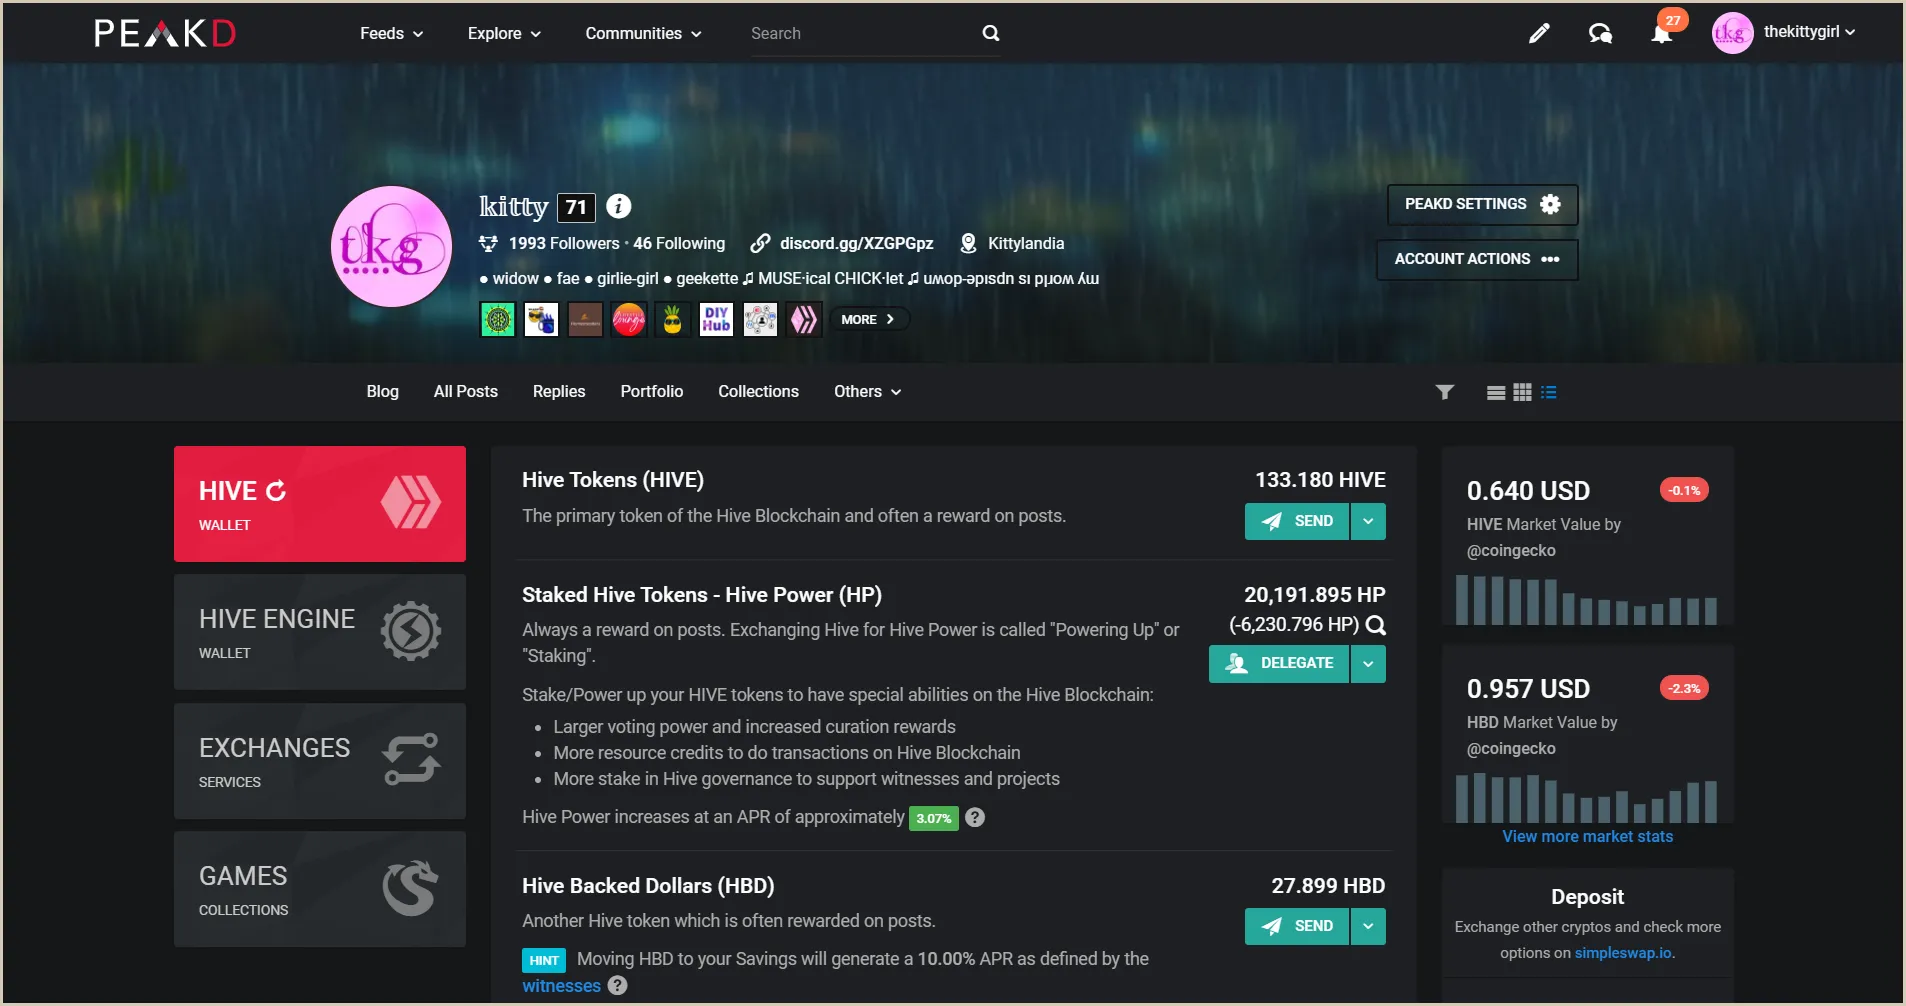Image resolution: width=1906 pixels, height=1006 pixels.
Task: Click help icon next to witnesses
Action: 618,985
